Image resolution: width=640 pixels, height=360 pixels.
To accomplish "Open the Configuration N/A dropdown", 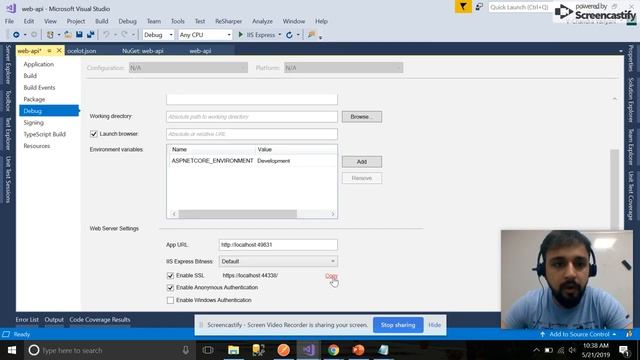I will click(x=188, y=68).
